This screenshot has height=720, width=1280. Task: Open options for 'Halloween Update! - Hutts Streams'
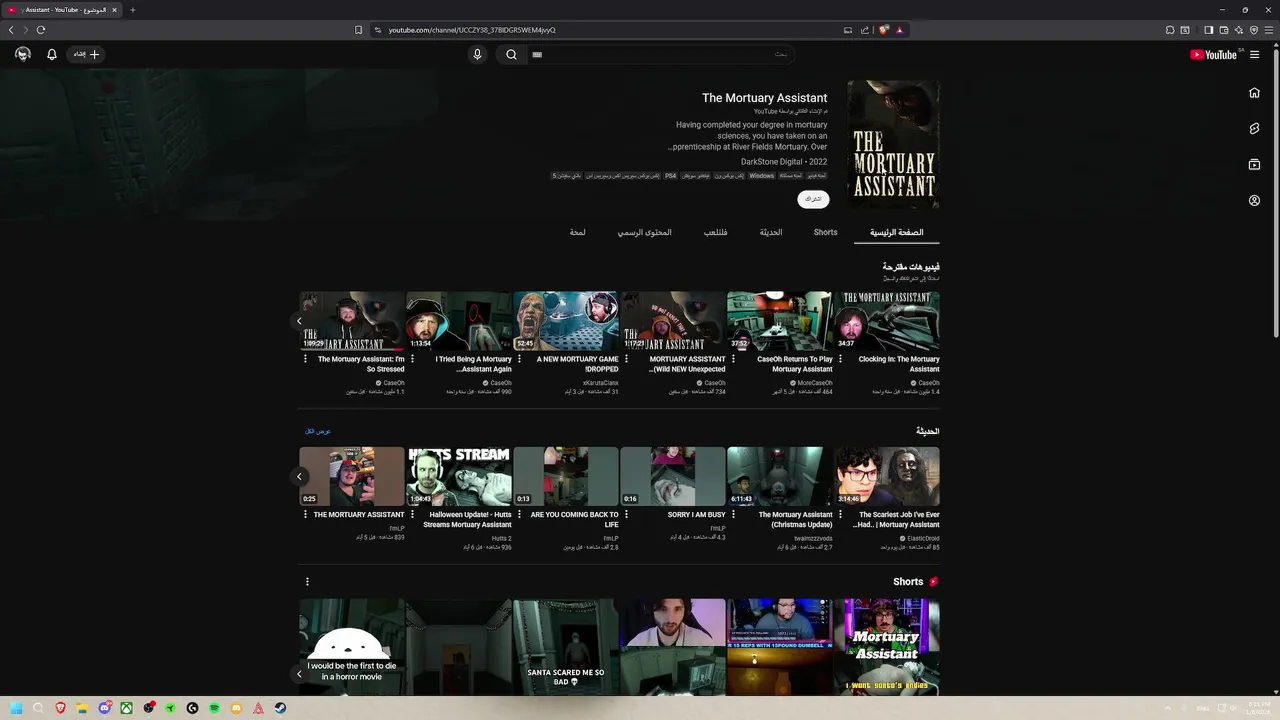412,515
